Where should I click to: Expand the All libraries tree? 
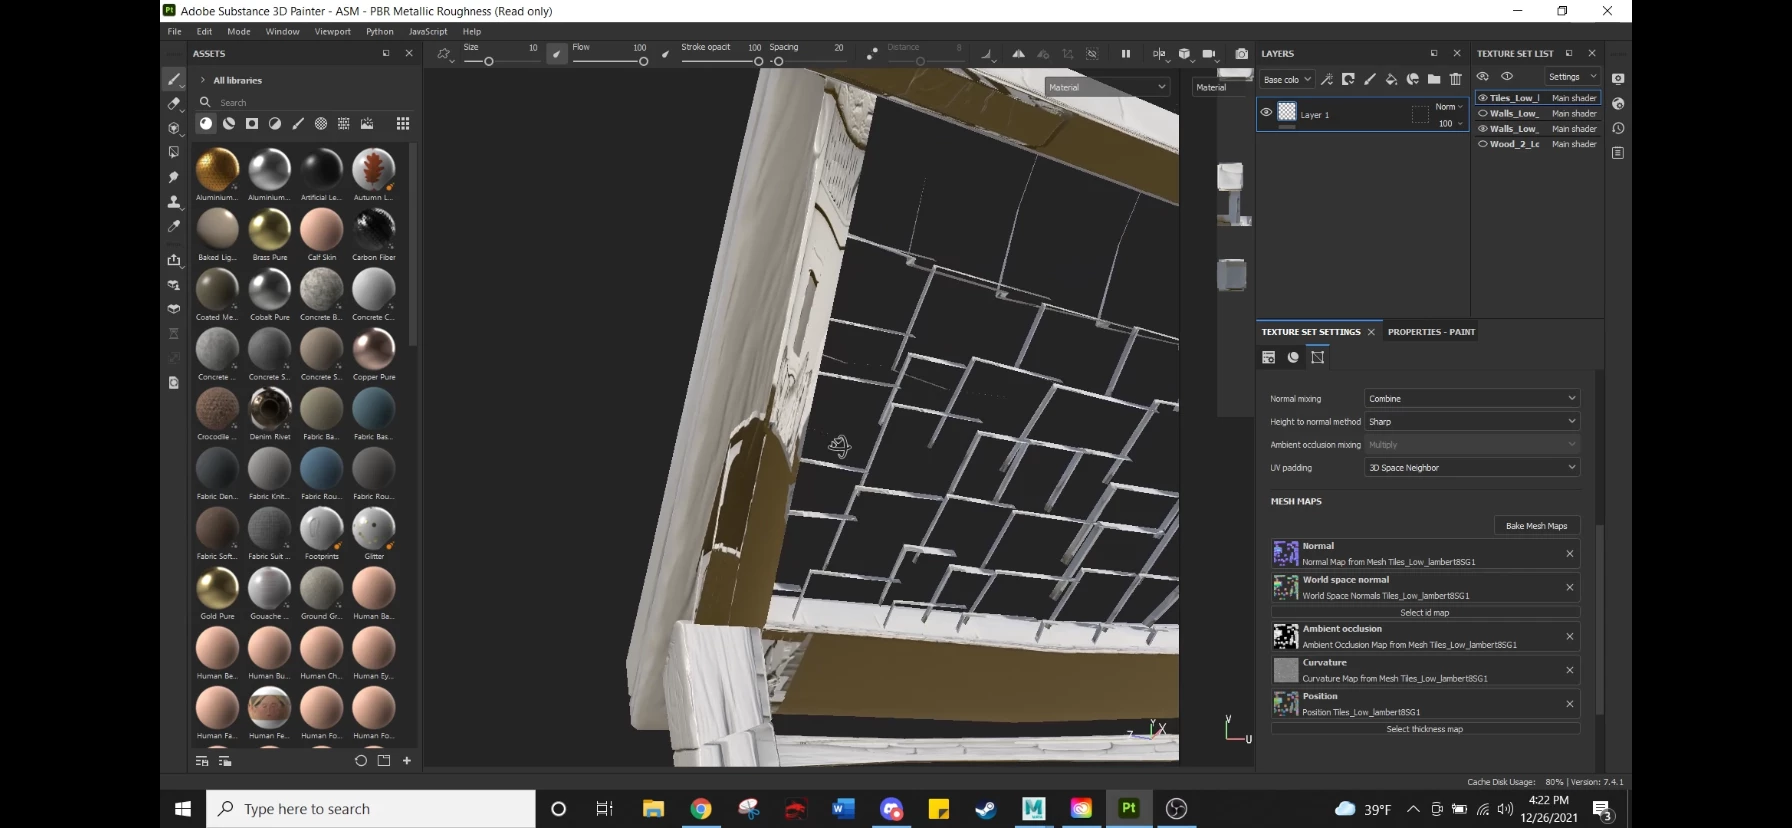pyautogui.click(x=203, y=80)
